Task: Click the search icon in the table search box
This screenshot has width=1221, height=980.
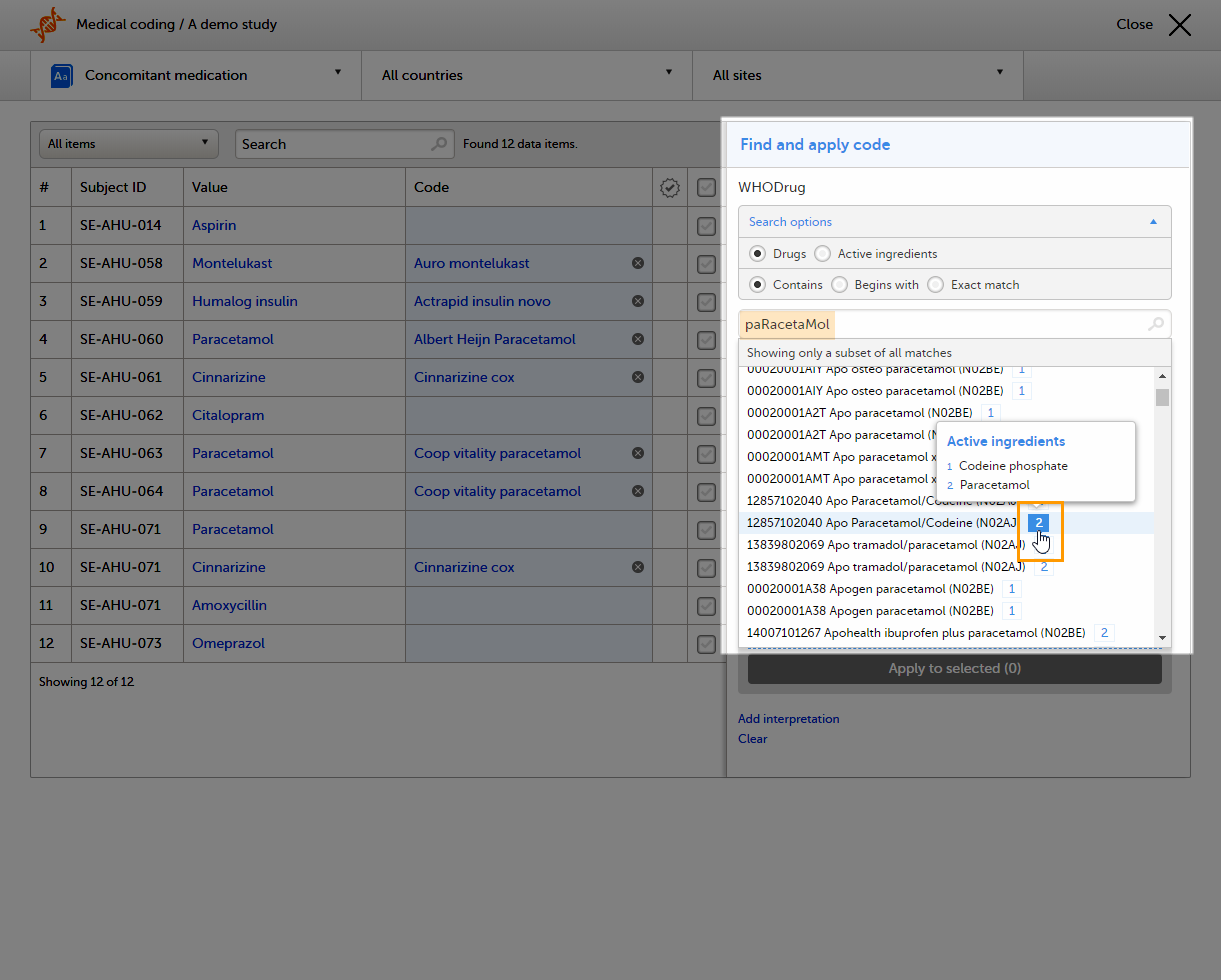Action: click(439, 144)
